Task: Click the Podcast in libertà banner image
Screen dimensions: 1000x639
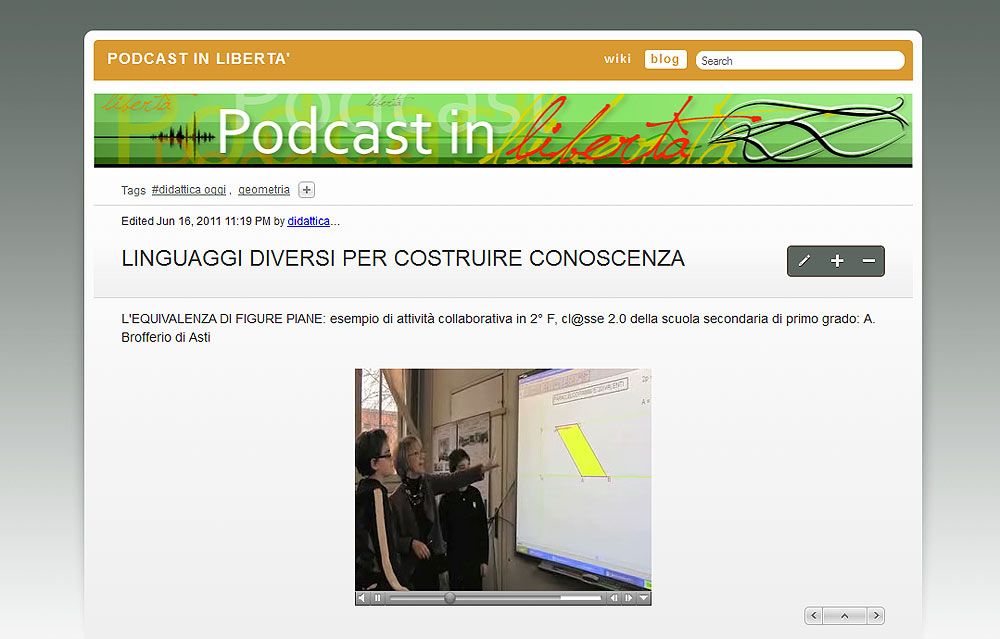Action: click(x=503, y=131)
